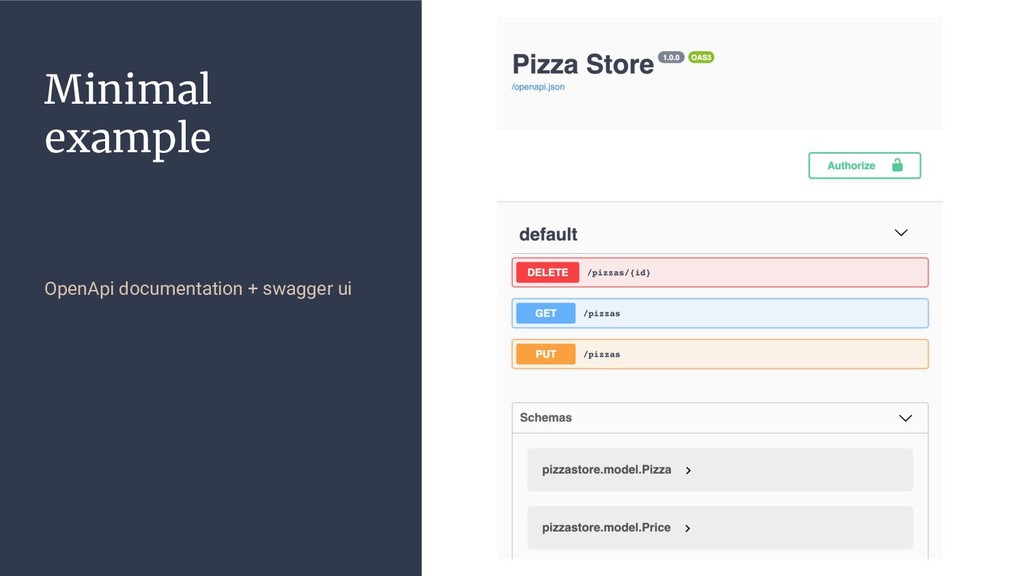The image size is (1024, 576).
Task: Open the PUT /pizzas endpoint path
Action: 602,354
